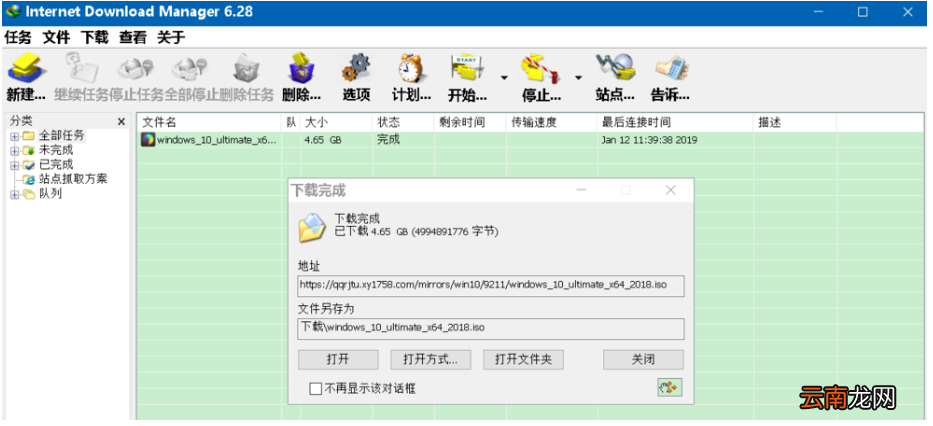Click the 文件另存为 path field
Viewport: 933px width, 426px height.
pos(491,328)
